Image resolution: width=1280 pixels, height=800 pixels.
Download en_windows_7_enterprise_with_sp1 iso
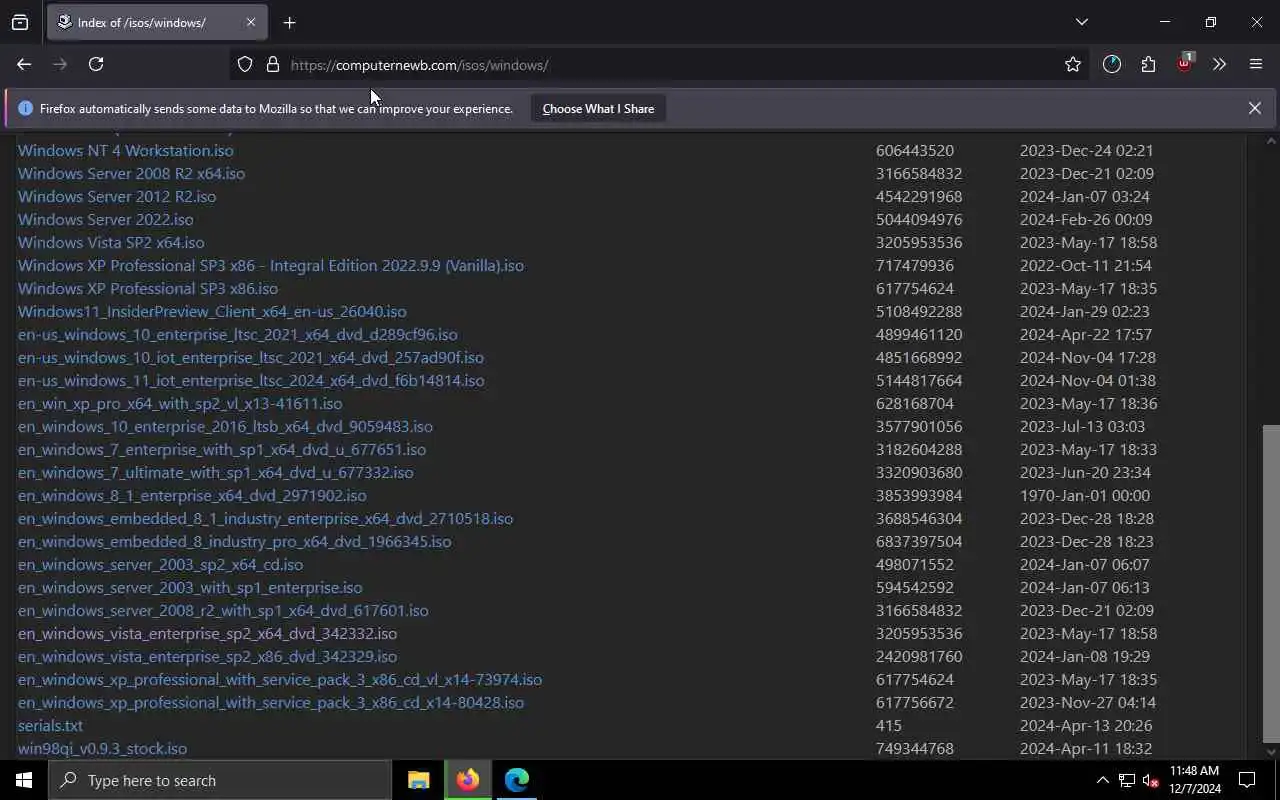(222, 450)
